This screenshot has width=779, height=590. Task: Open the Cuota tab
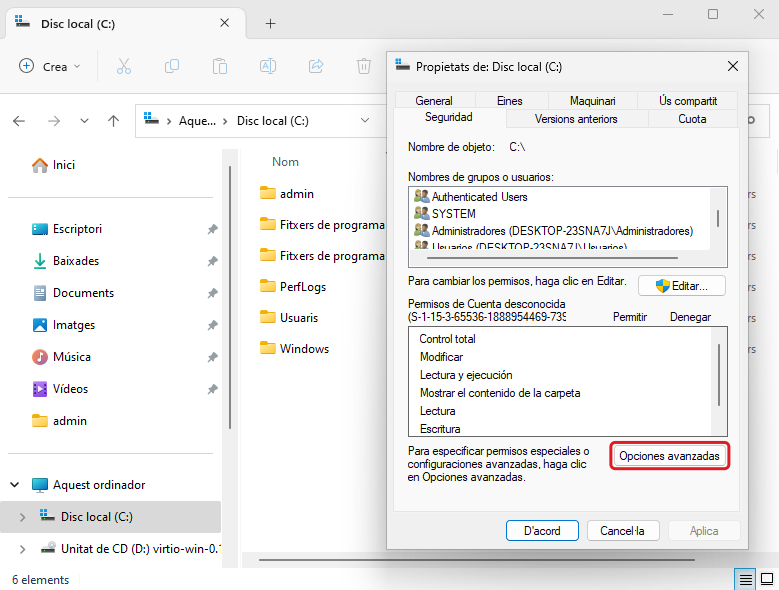[692, 119]
